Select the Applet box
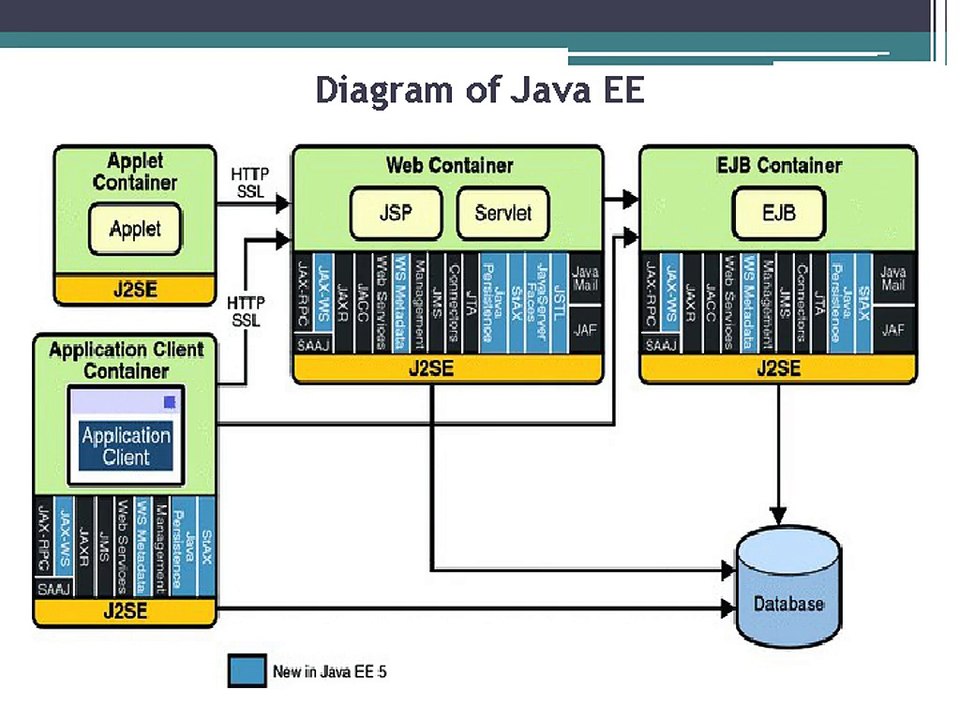Viewport: 960px width, 720px height. tap(135, 229)
